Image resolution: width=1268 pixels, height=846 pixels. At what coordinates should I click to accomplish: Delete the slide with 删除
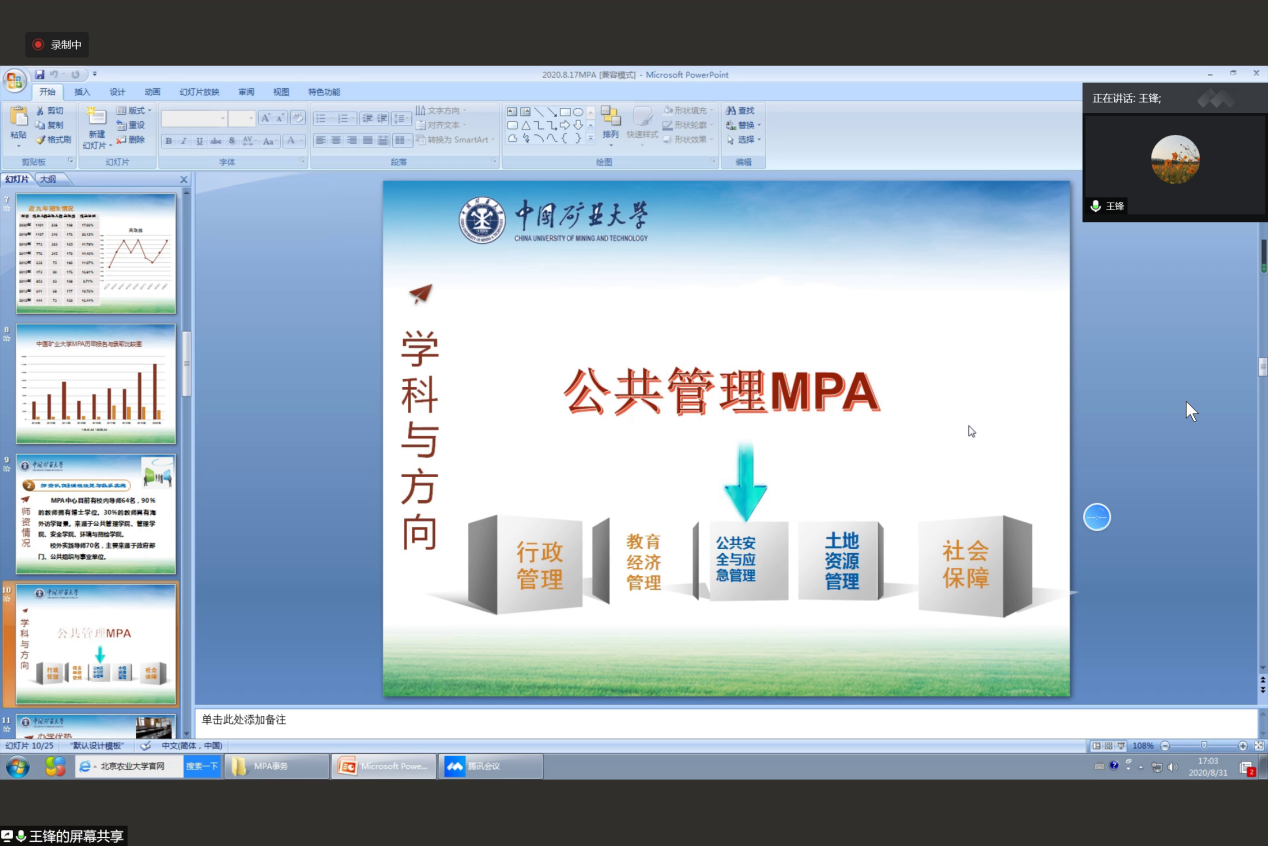pos(130,139)
